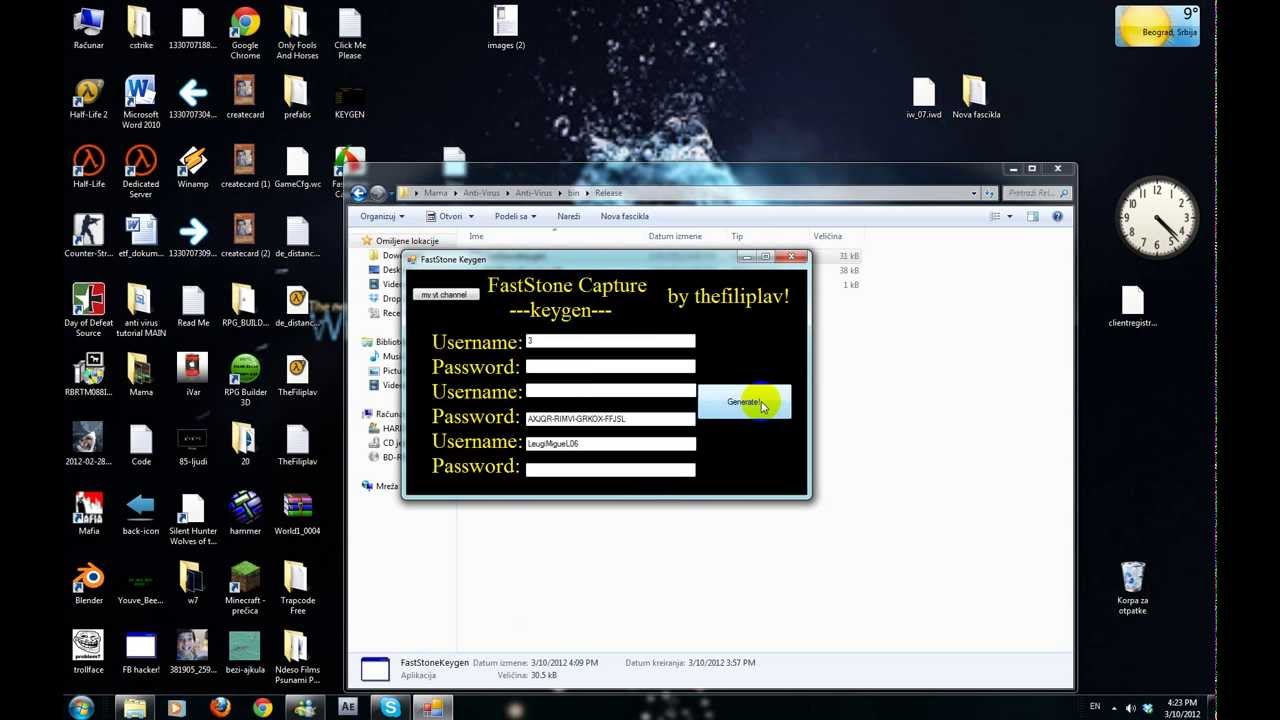Image resolution: width=1280 pixels, height=720 pixels.
Task: Refresh the Explorer folder view
Action: pos(990,193)
